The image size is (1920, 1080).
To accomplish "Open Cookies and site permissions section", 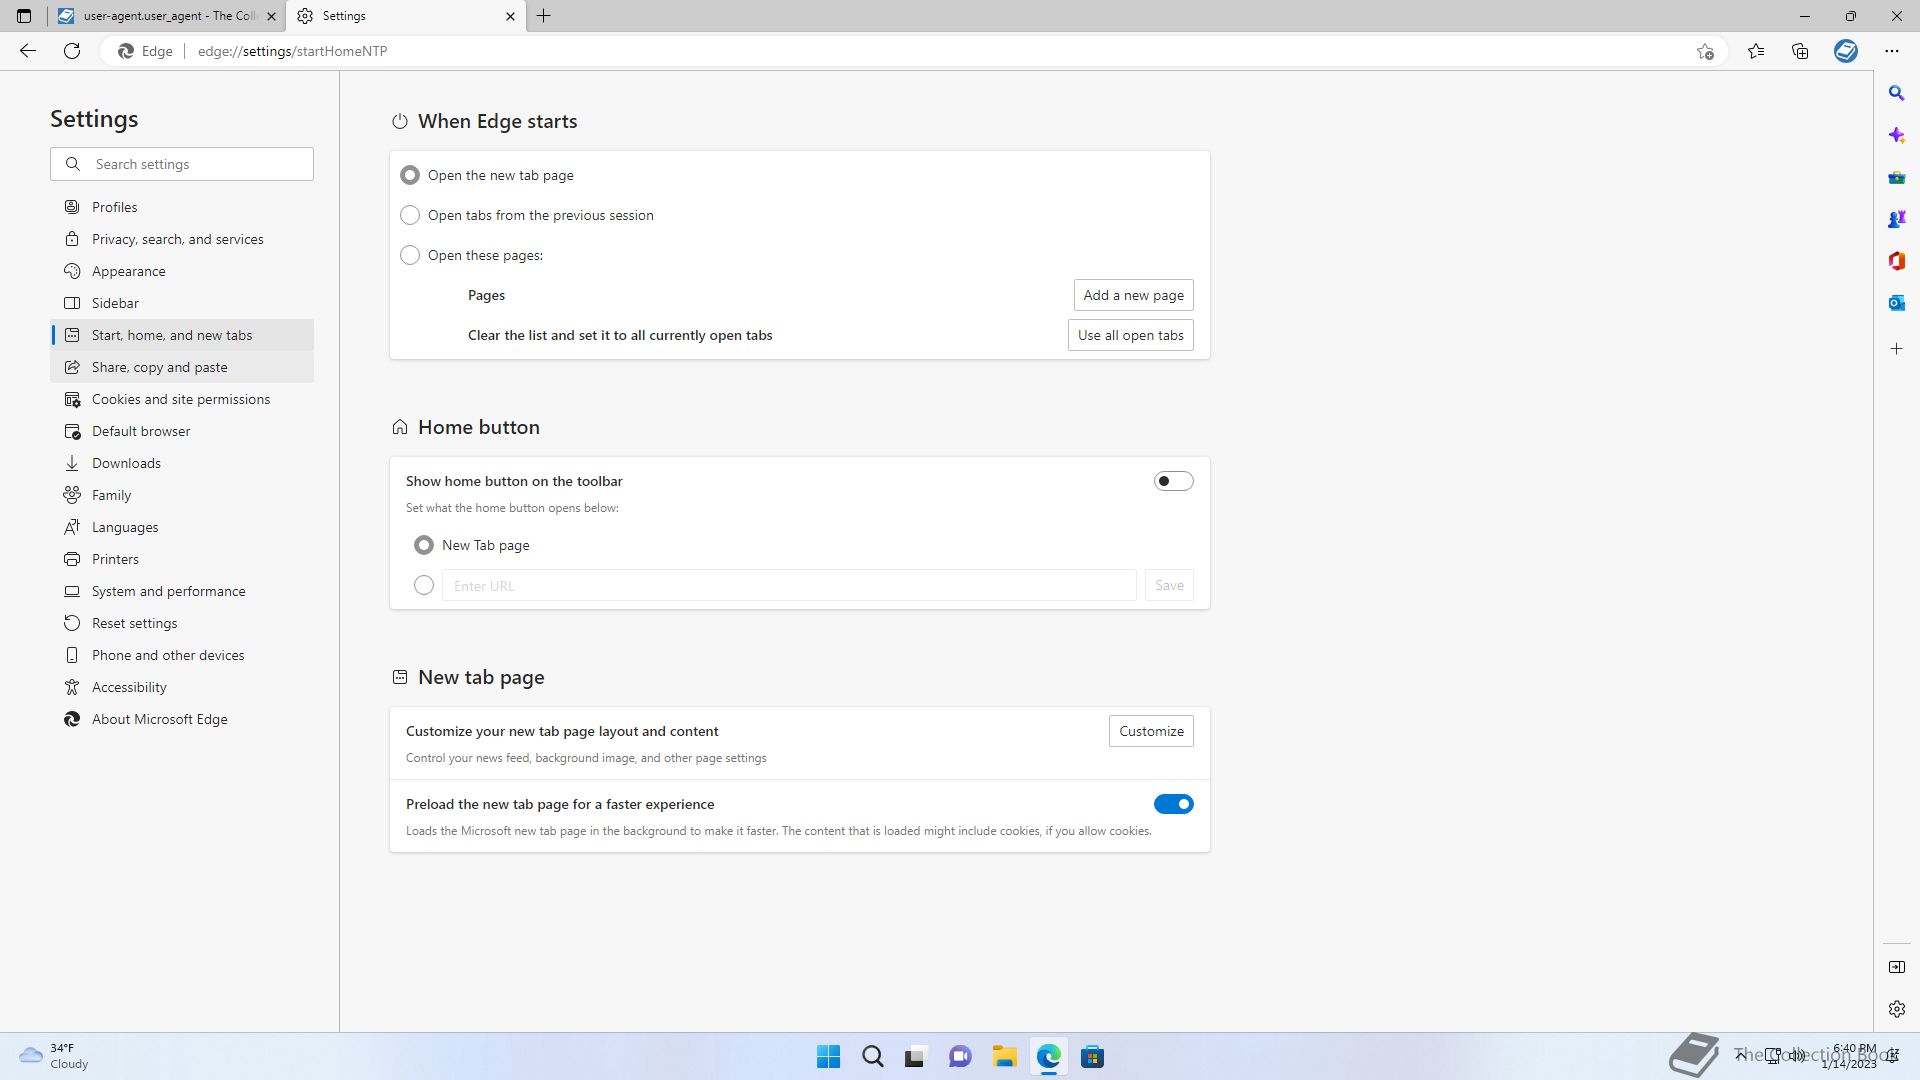I will (x=182, y=399).
